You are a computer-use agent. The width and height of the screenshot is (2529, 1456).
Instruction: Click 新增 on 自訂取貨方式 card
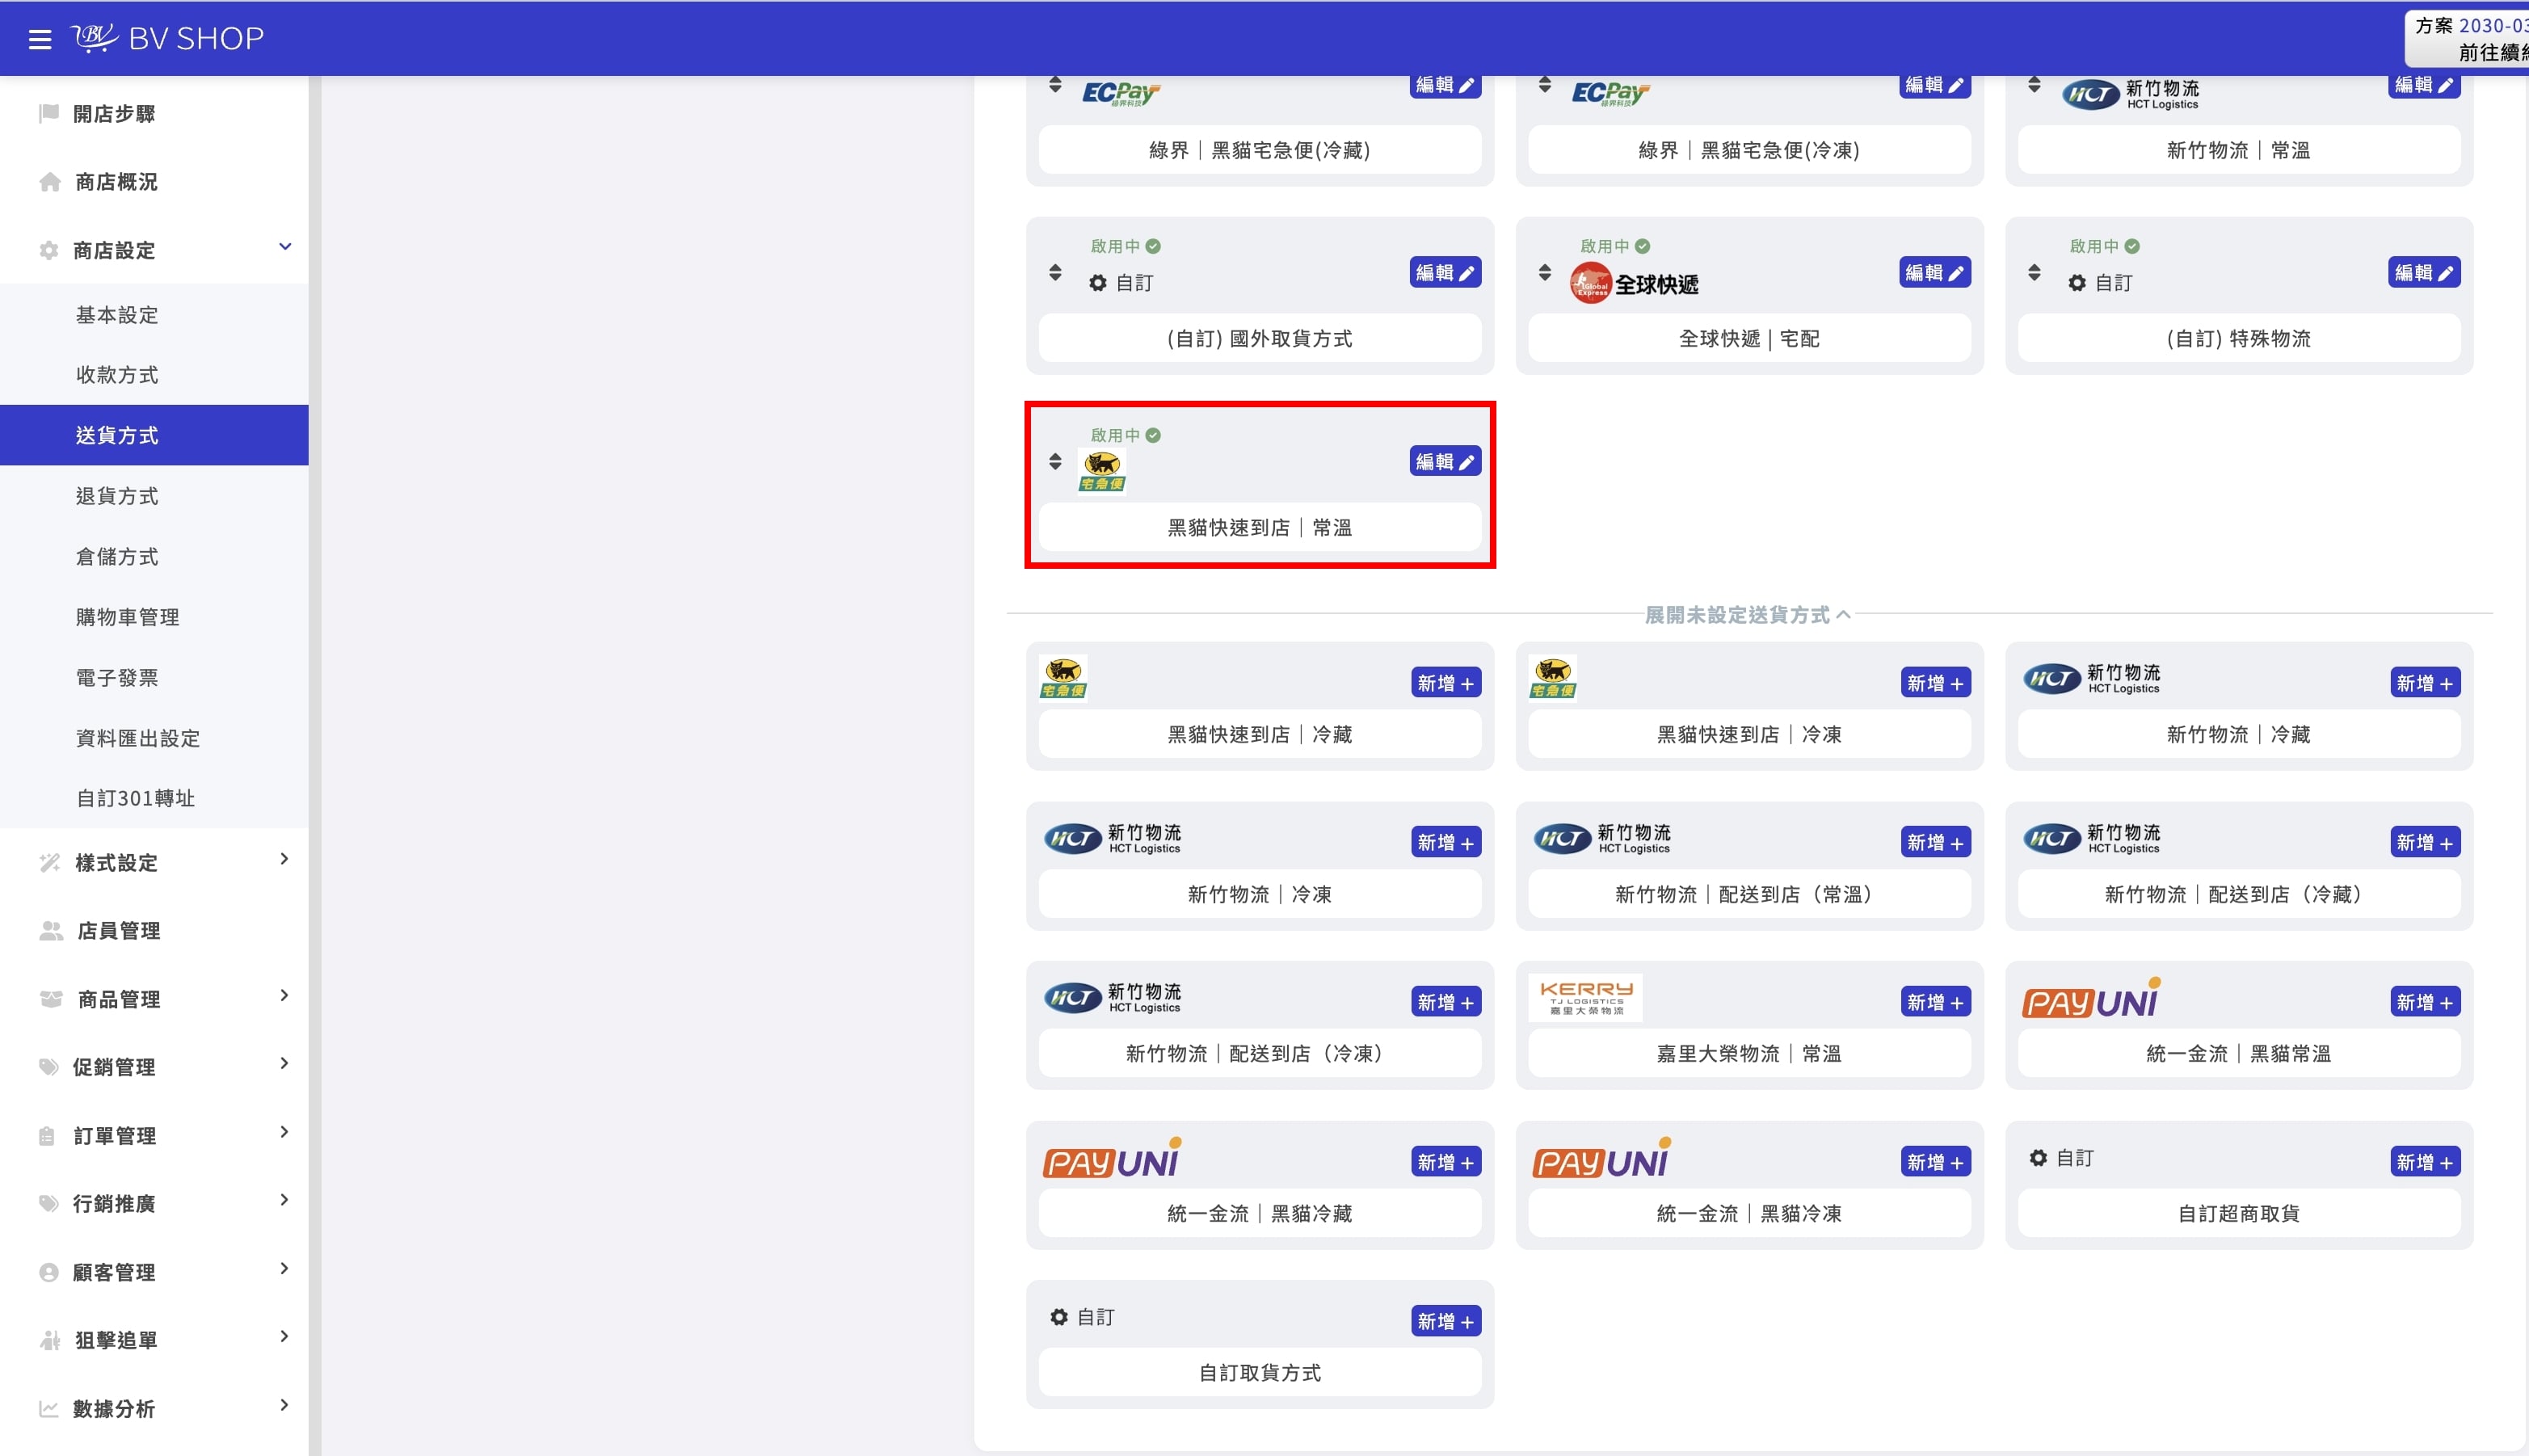point(1445,1321)
